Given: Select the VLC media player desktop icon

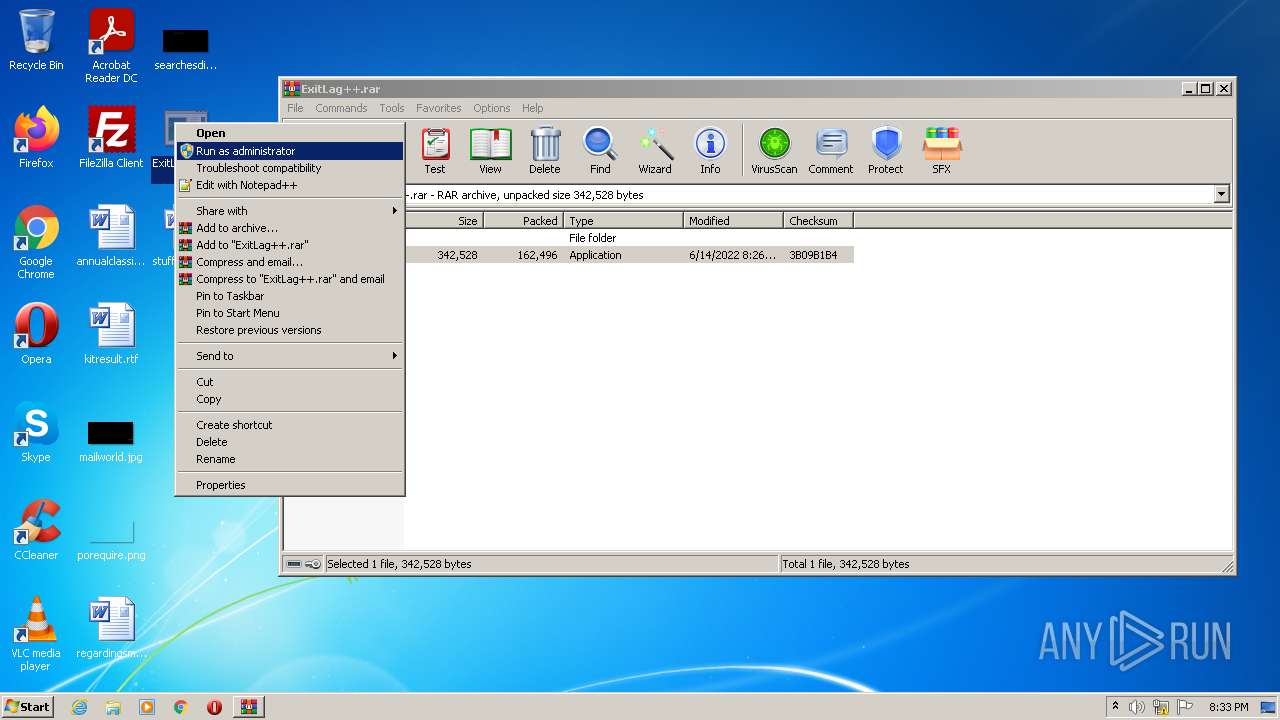Looking at the screenshot, I should click(36, 634).
